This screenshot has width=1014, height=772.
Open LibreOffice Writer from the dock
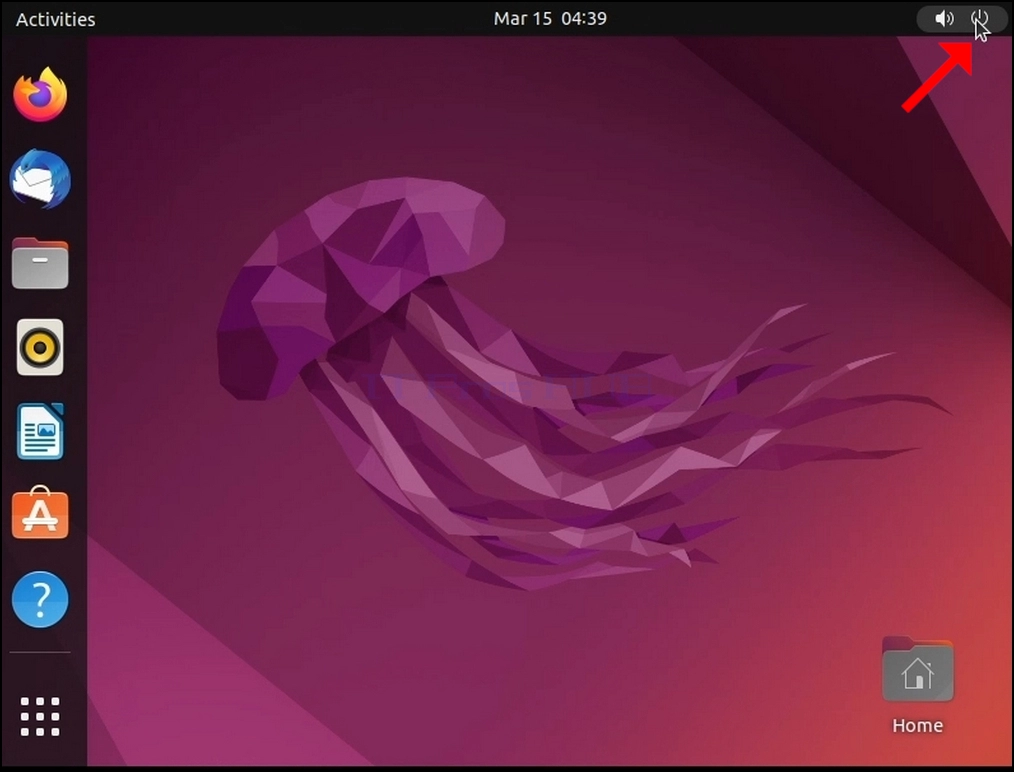[40, 431]
